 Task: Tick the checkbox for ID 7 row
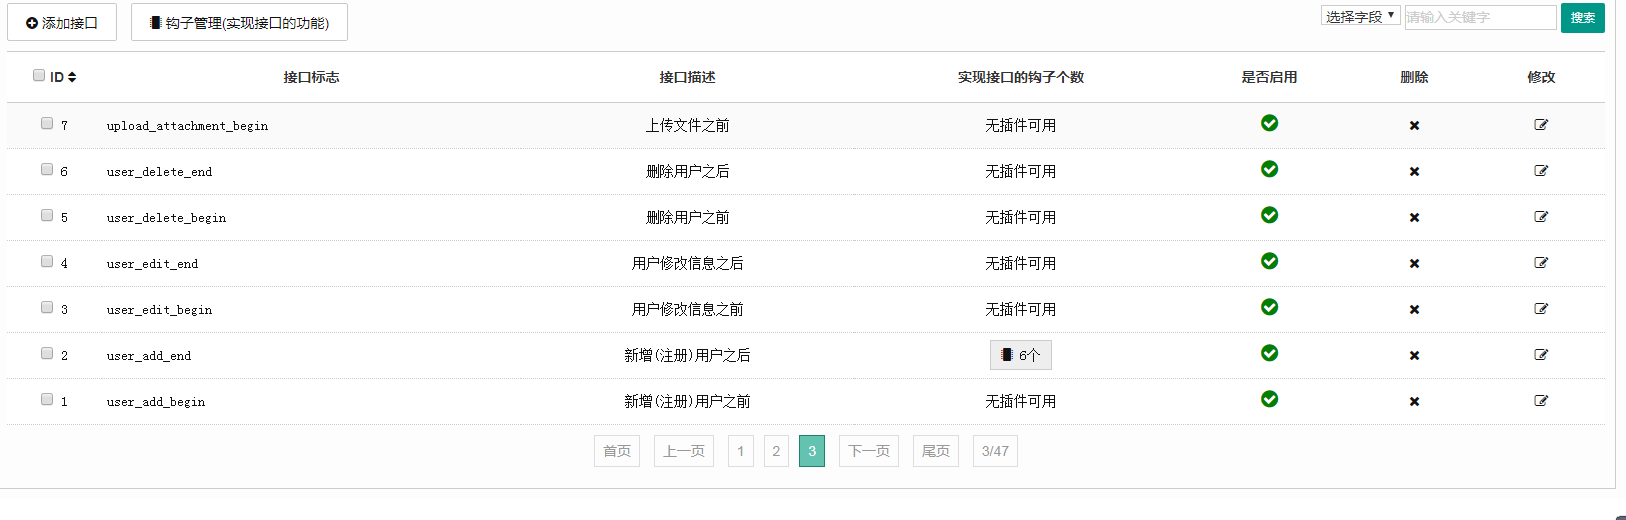pos(47,123)
